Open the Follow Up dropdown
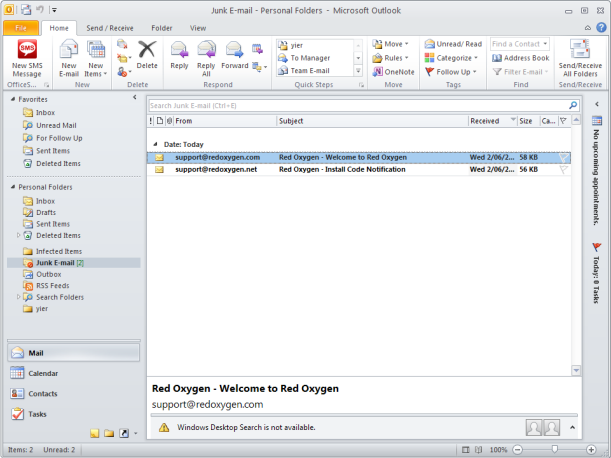Image resolution: width=611 pixels, height=458 pixels. click(450, 72)
